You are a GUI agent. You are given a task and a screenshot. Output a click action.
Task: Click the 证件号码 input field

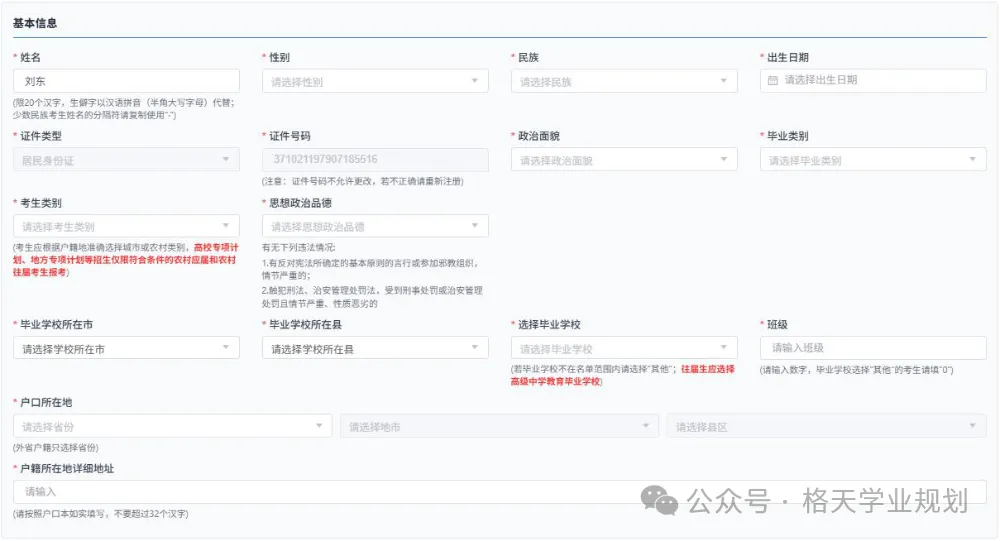coord(375,159)
